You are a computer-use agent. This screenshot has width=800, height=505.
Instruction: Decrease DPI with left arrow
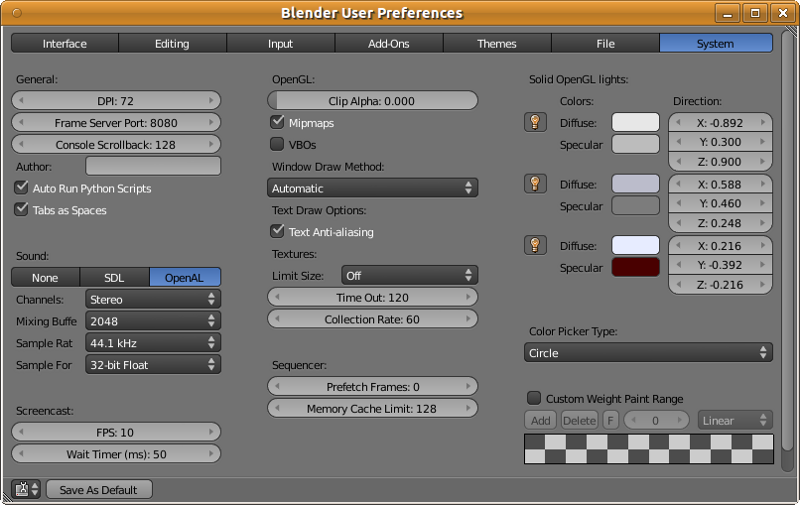coord(21,100)
